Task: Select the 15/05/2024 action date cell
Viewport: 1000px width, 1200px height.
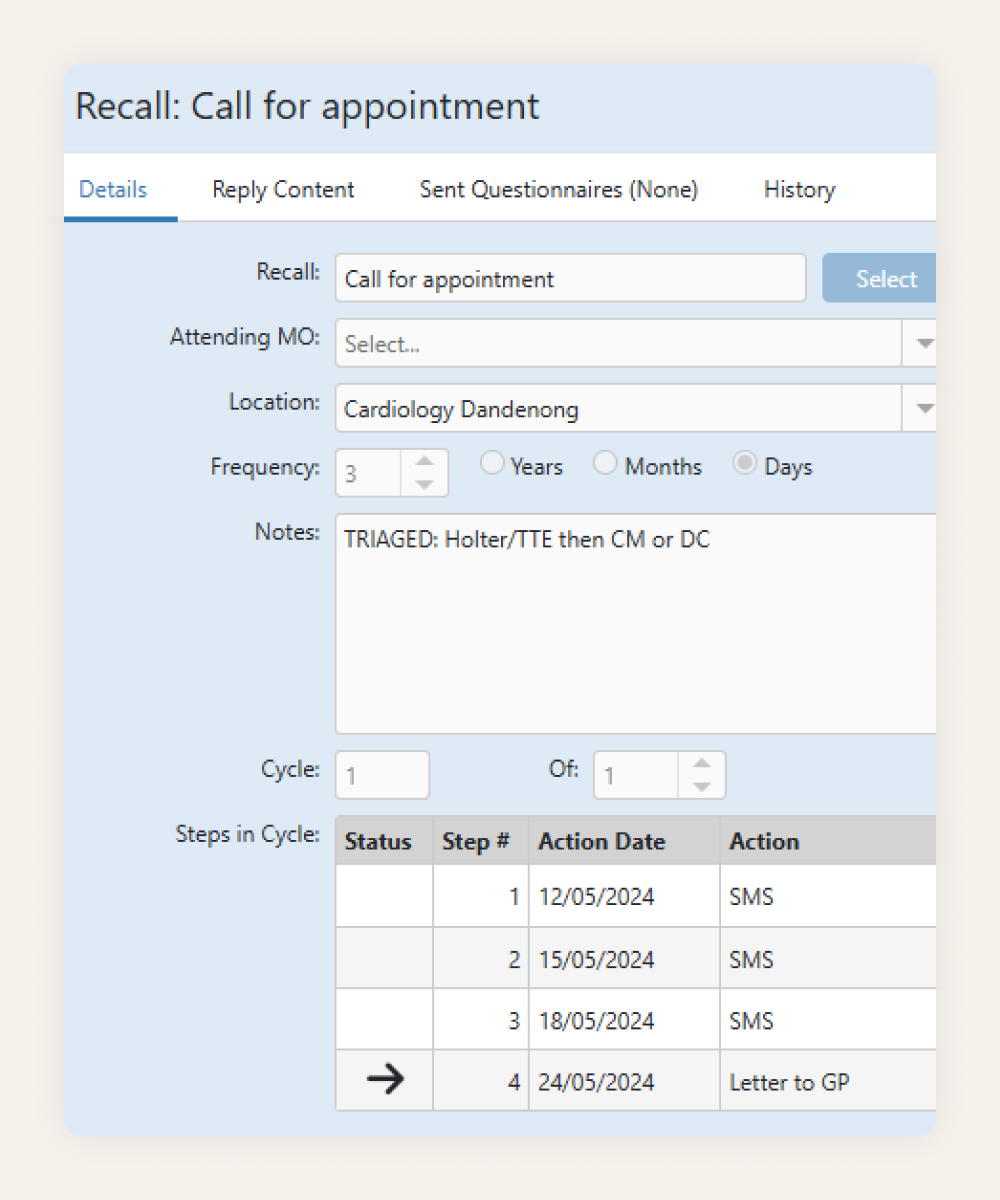Action: point(624,959)
